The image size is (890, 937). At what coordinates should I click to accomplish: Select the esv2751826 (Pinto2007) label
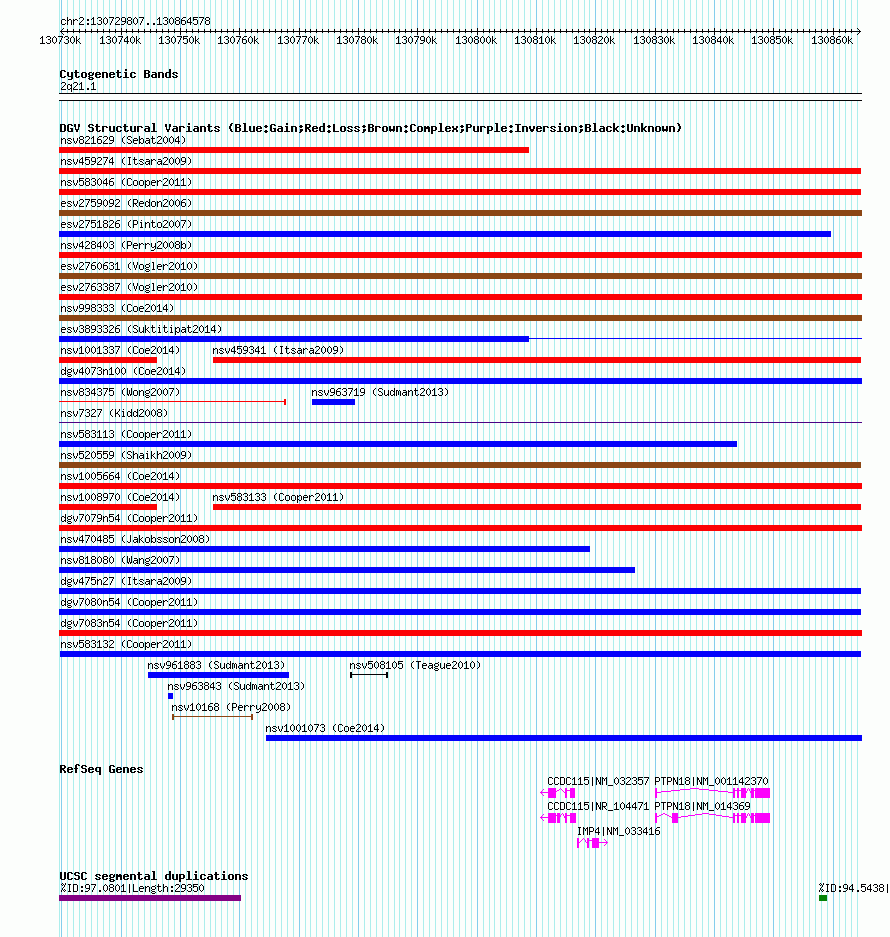[126, 224]
